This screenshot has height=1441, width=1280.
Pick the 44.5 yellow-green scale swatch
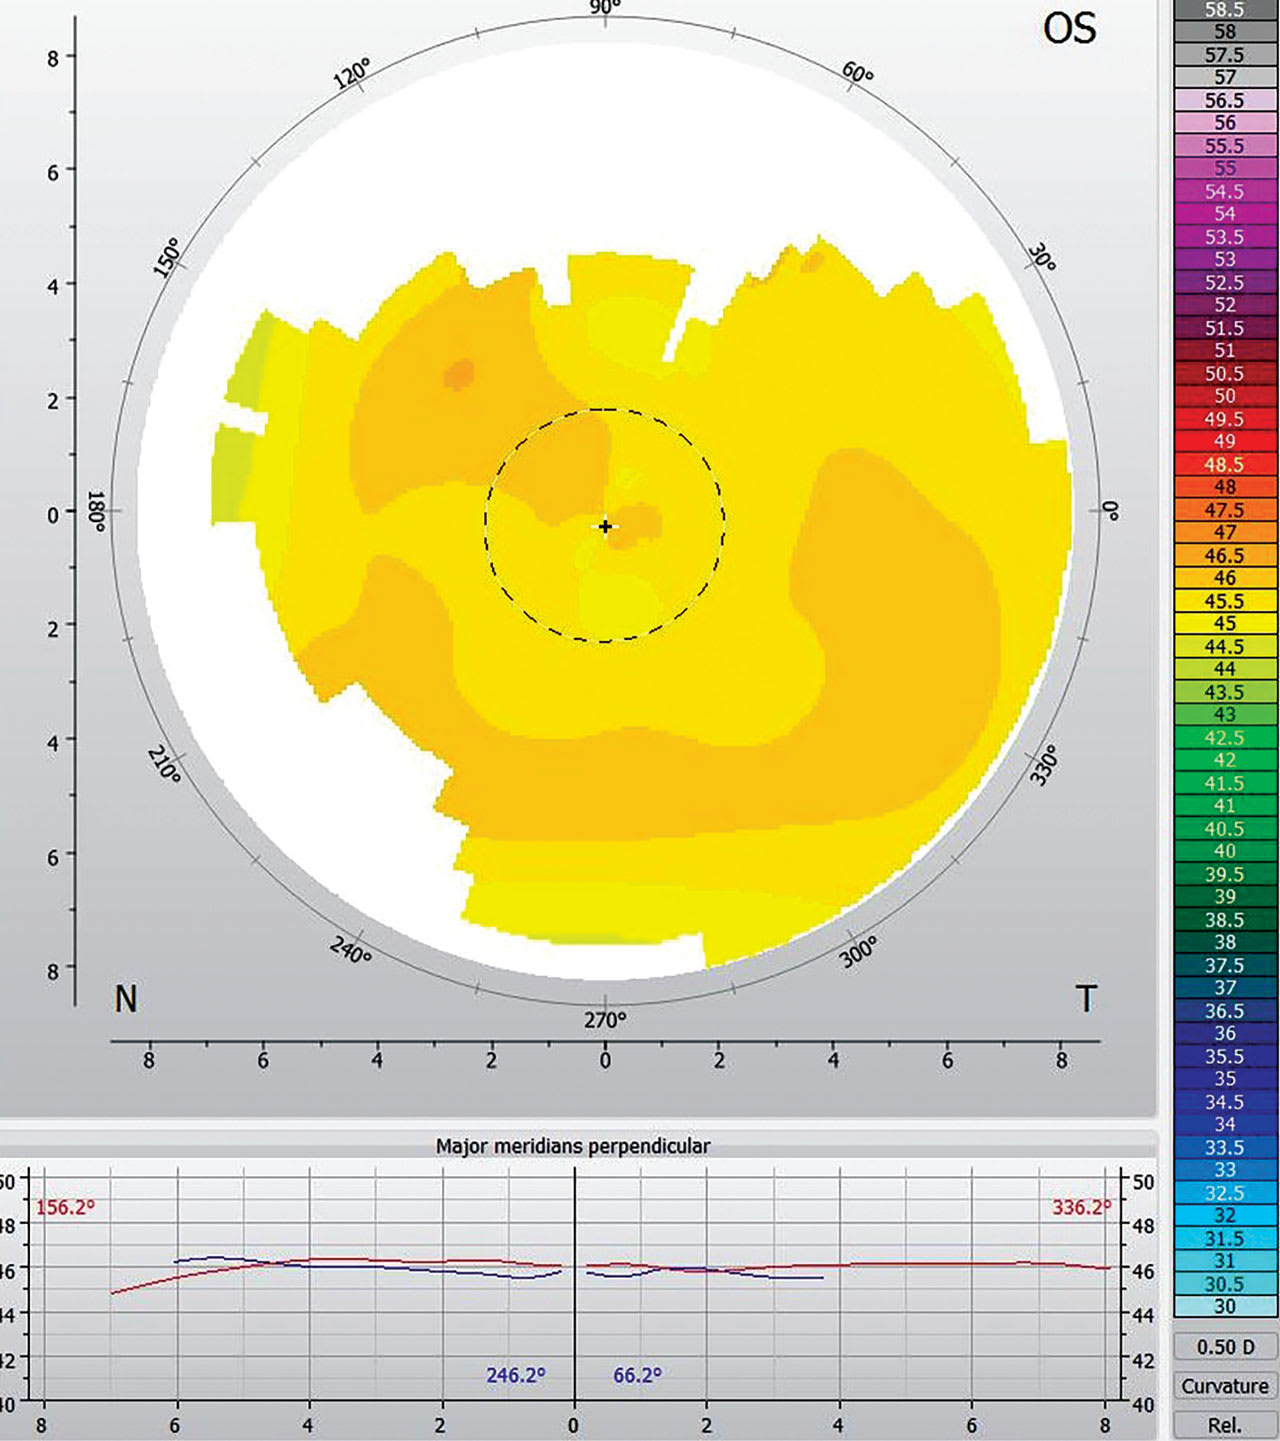(1225, 646)
